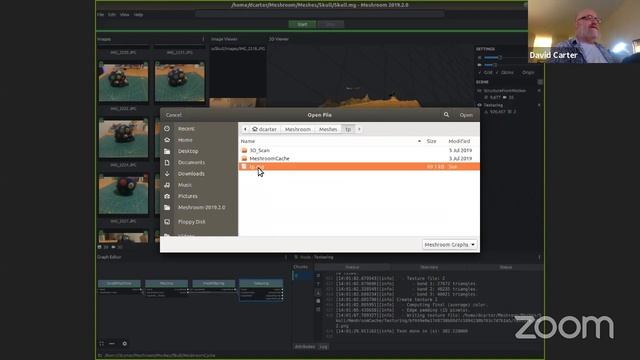Select chunk 0 in Chunks list

[x=302, y=276]
